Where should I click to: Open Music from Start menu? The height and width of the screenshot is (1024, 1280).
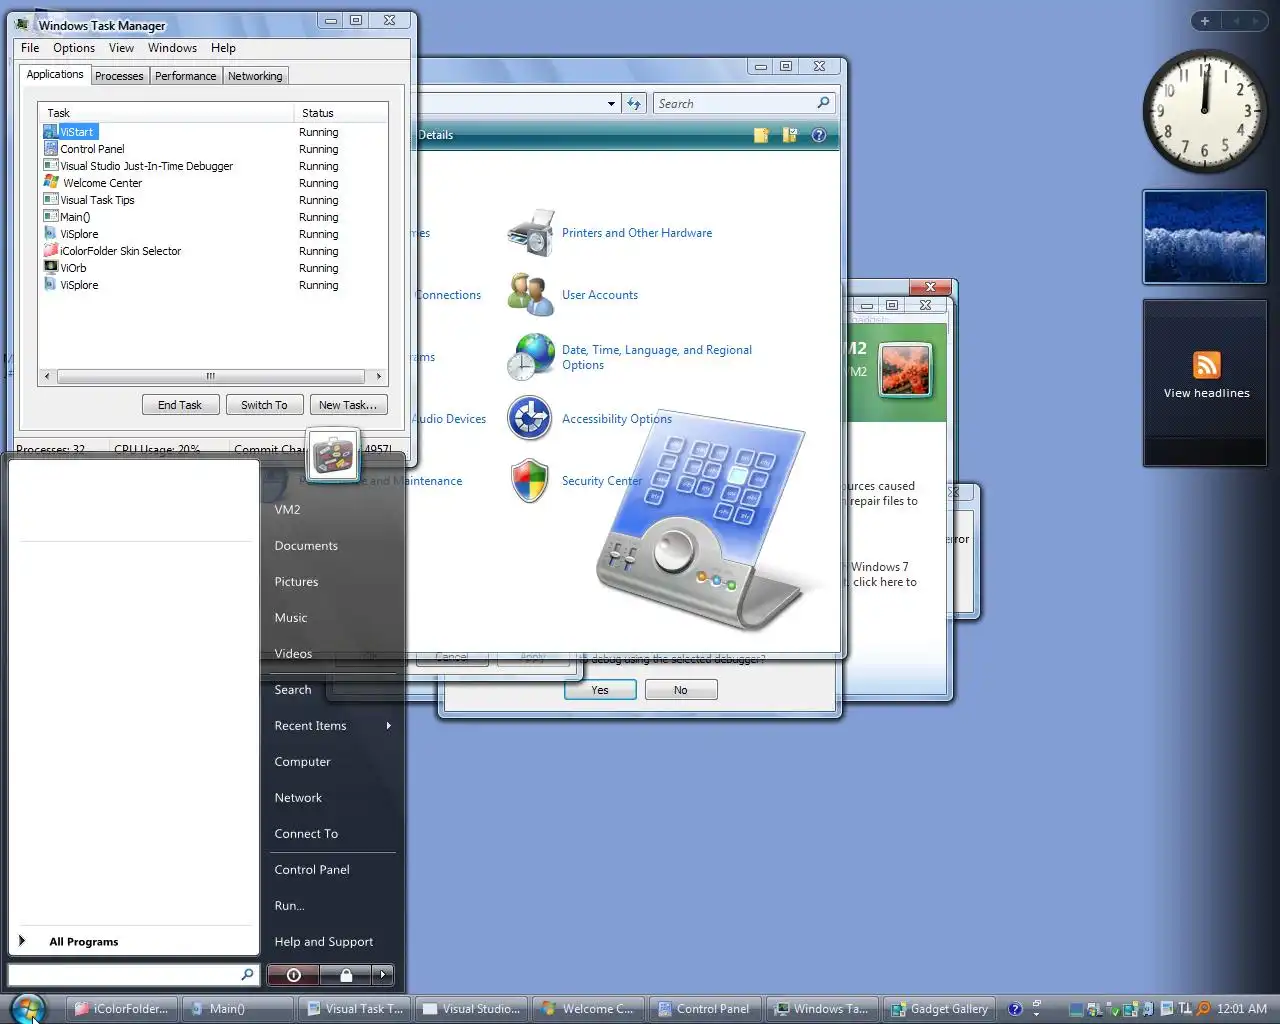(291, 618)
